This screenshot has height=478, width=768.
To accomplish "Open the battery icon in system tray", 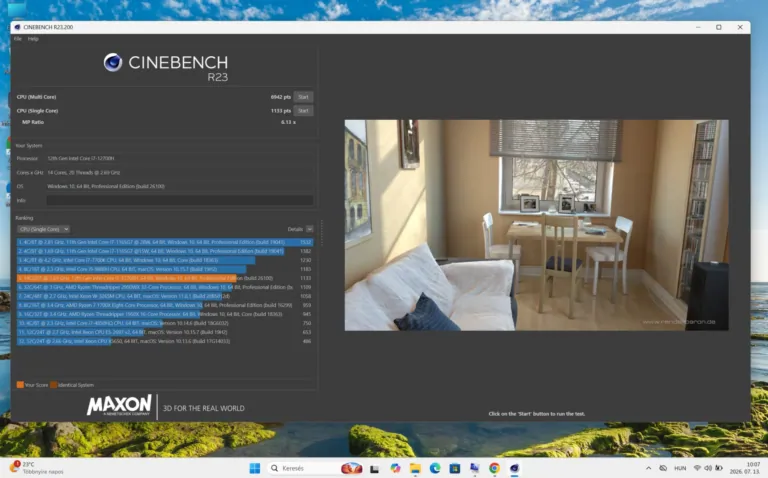I will tap(719, 468).
